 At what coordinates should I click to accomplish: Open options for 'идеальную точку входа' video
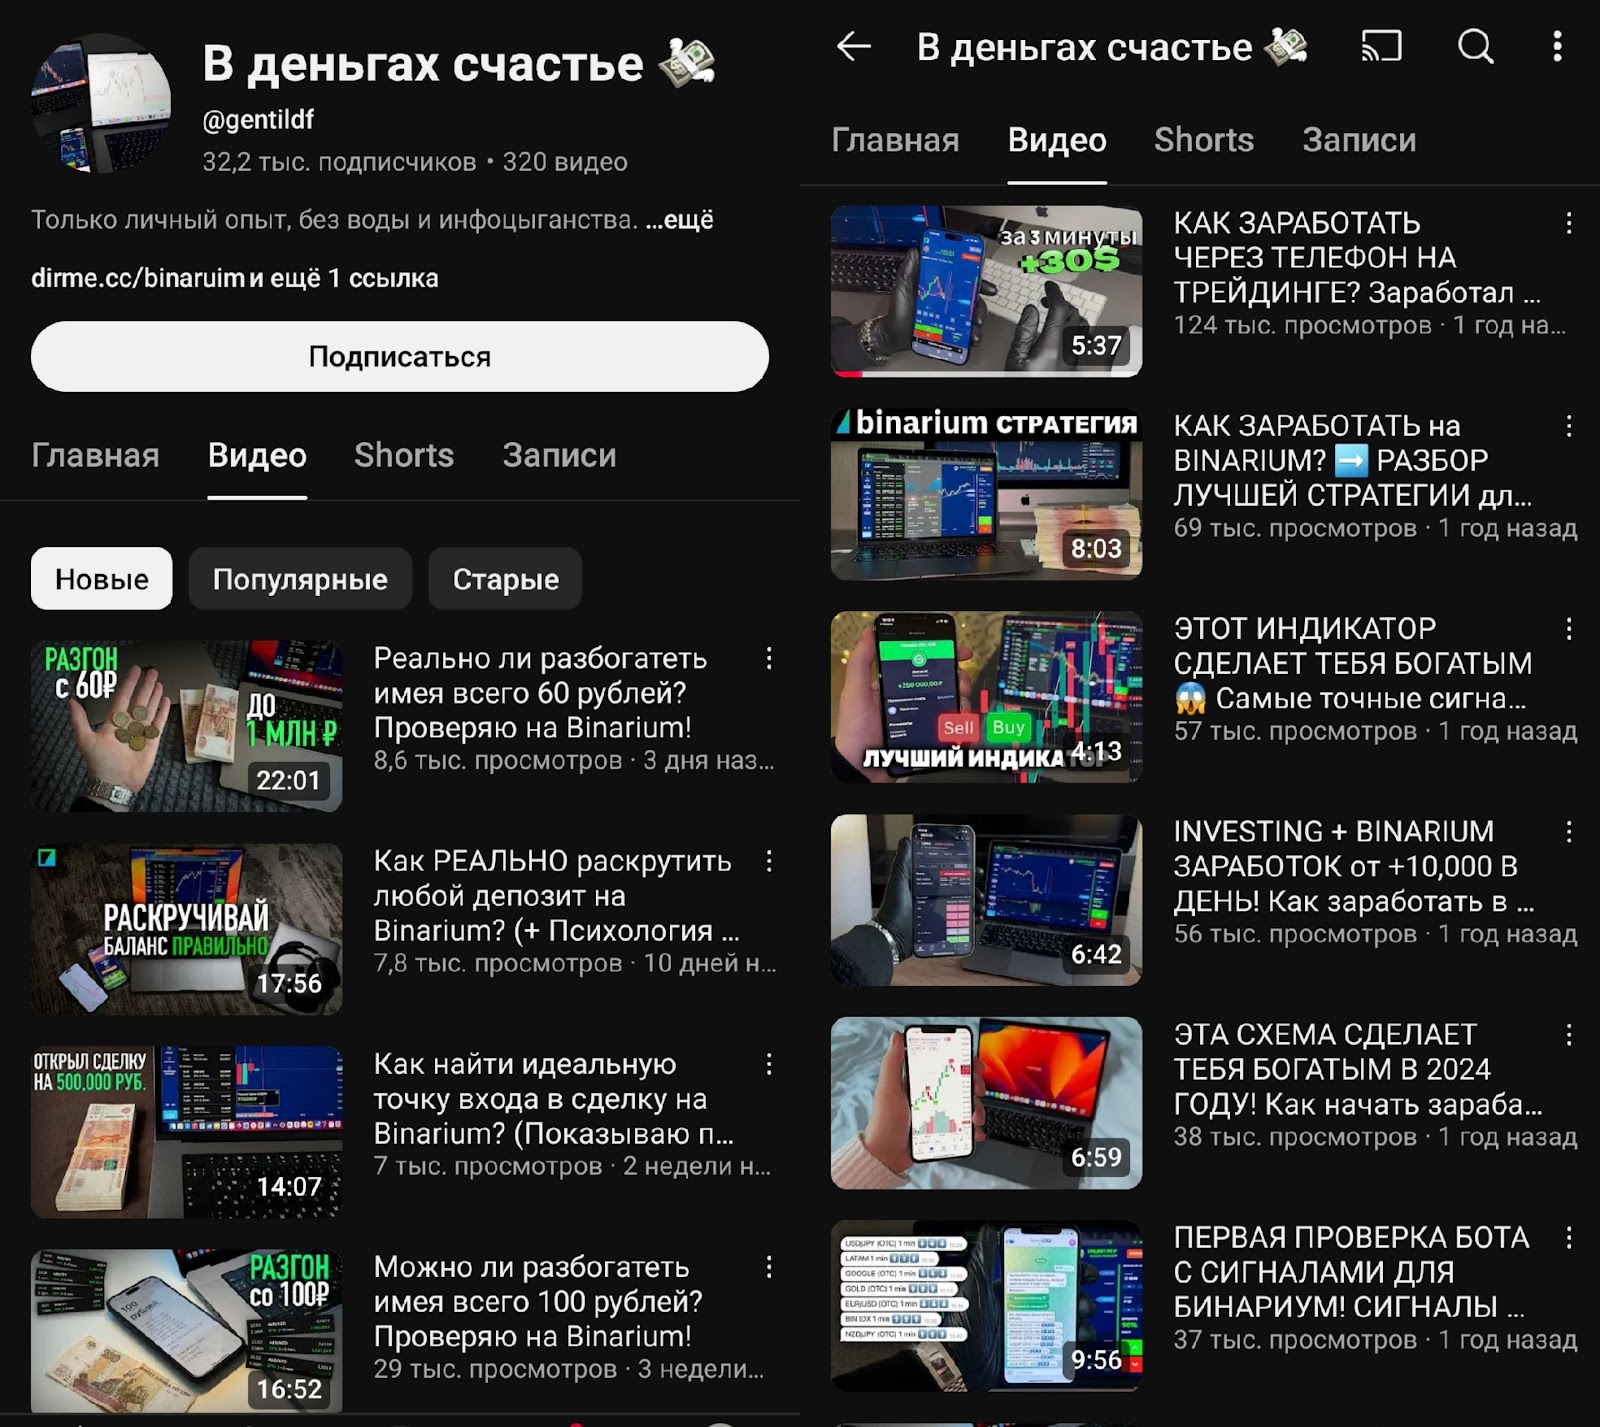pos(769,1064)
